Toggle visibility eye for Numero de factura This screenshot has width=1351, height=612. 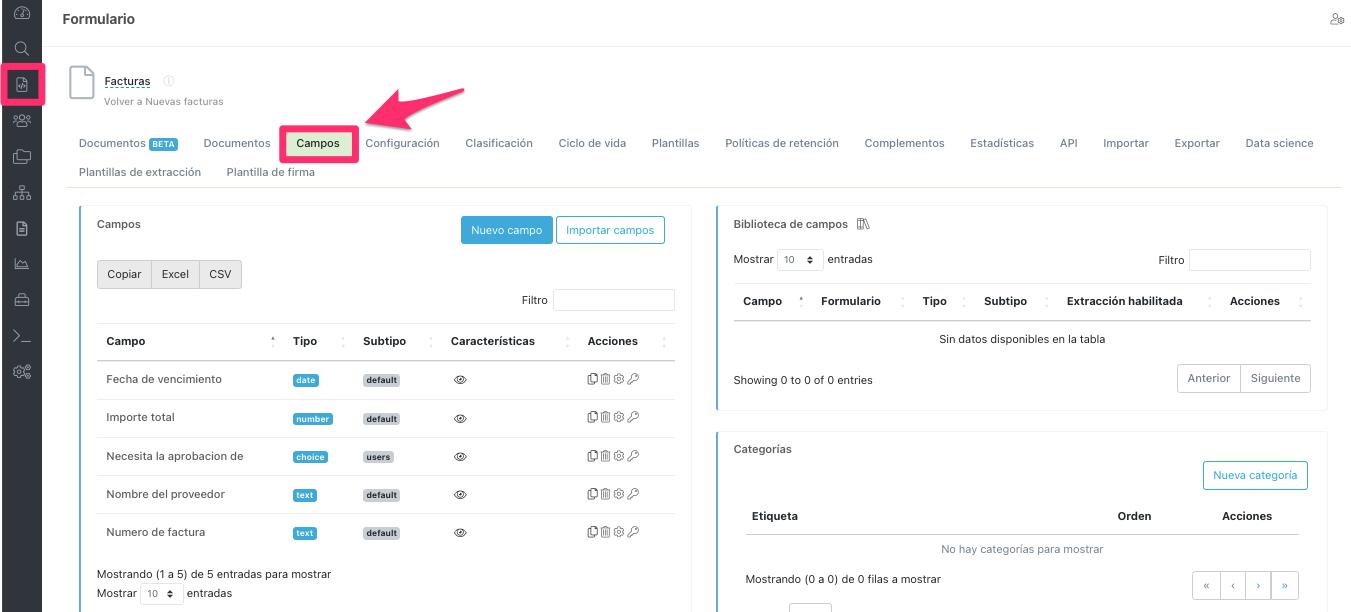(460, 533)
